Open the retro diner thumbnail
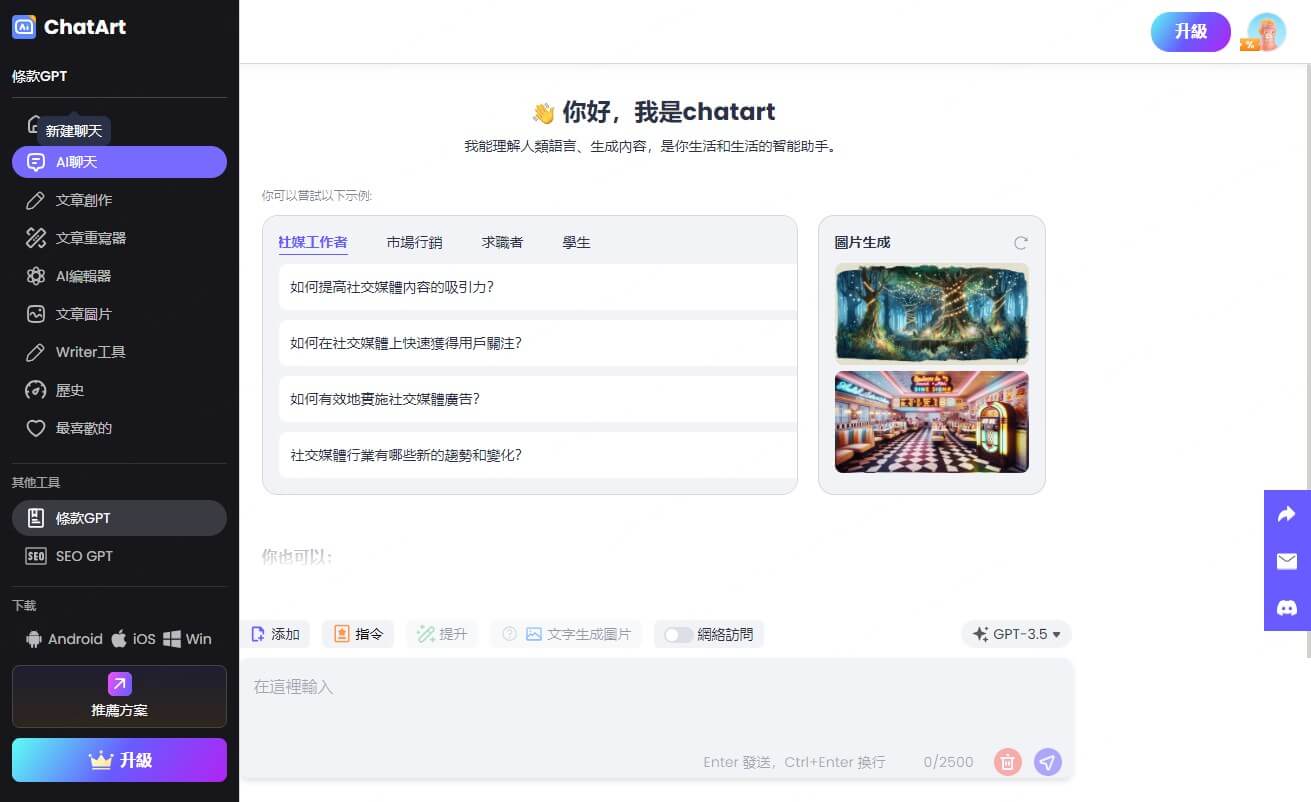Screen dimensions: 1311x802 point(932,422)
